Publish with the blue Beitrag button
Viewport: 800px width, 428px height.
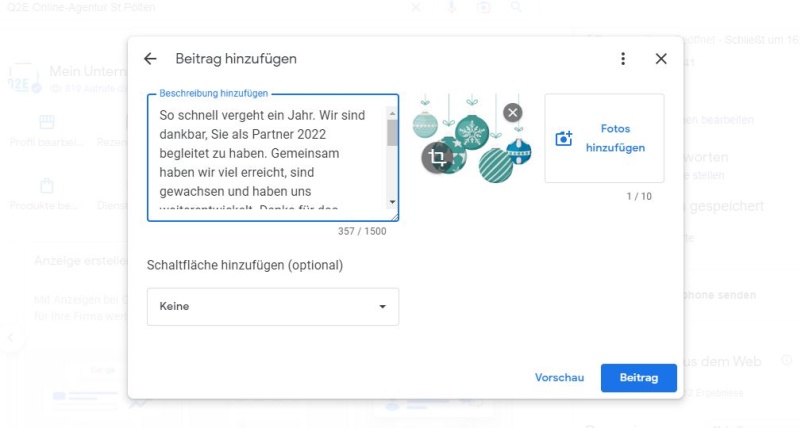click(639, 378)
